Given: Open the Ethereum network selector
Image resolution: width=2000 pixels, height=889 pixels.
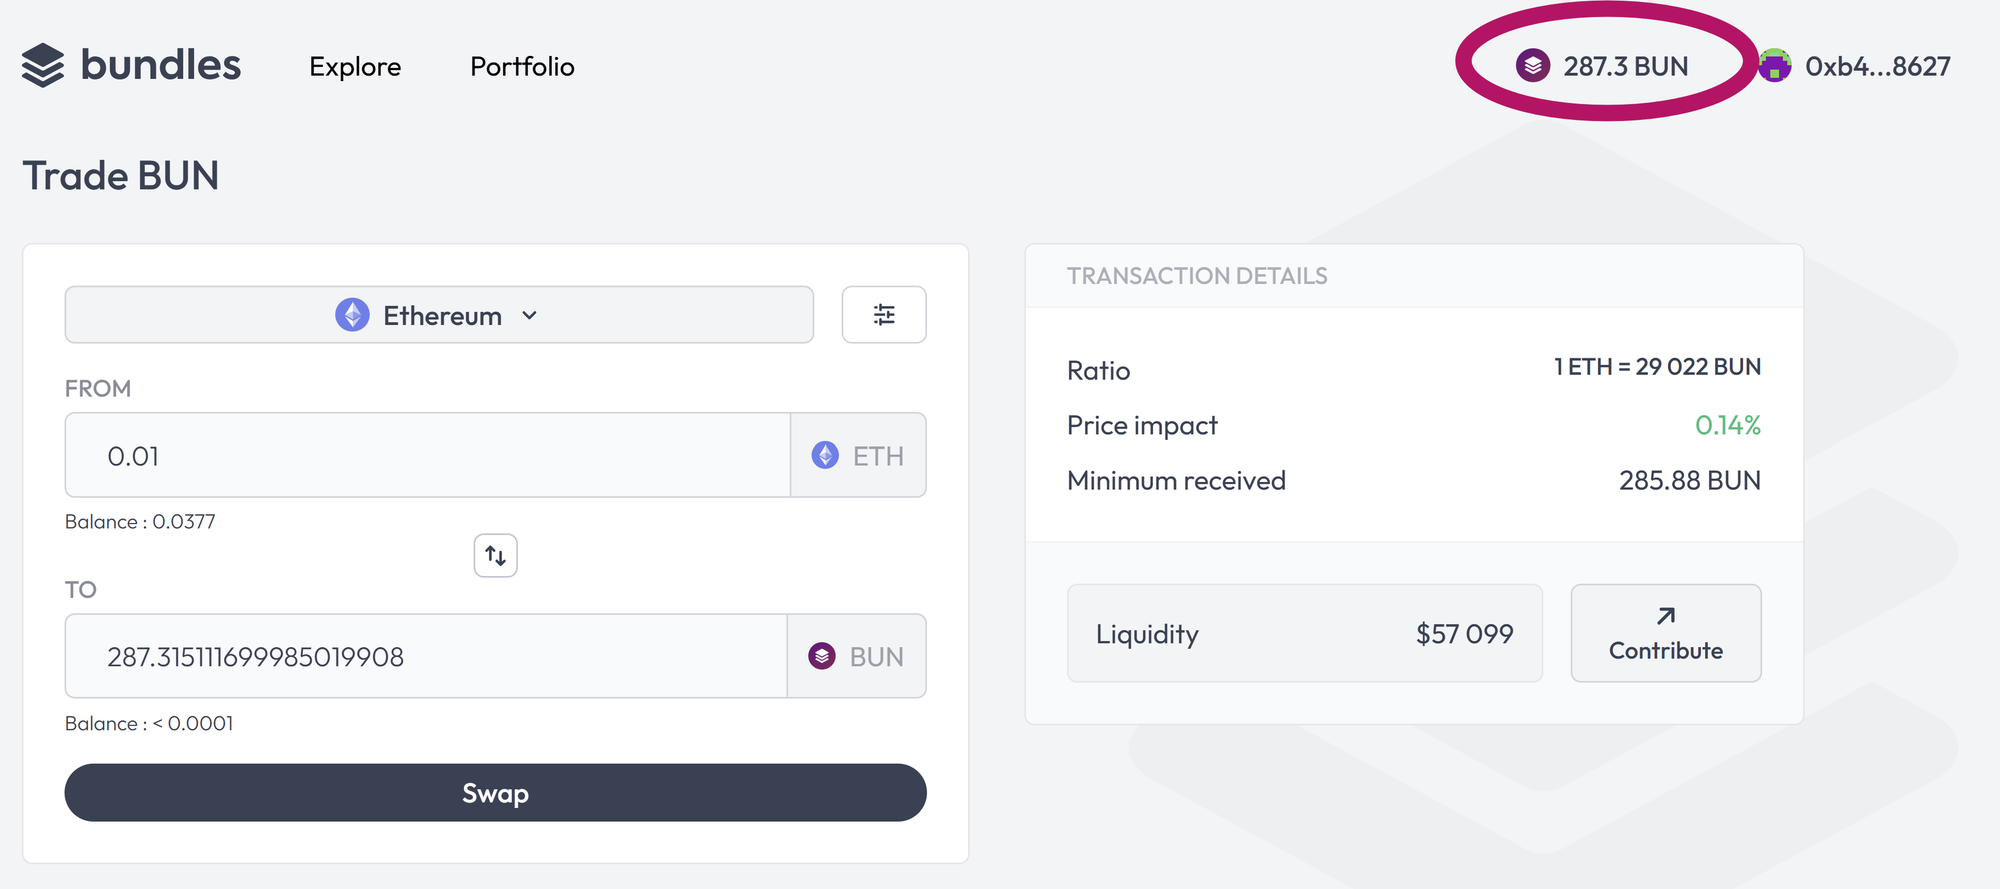Looking at the screenshot, I should (x=439, y=315).
